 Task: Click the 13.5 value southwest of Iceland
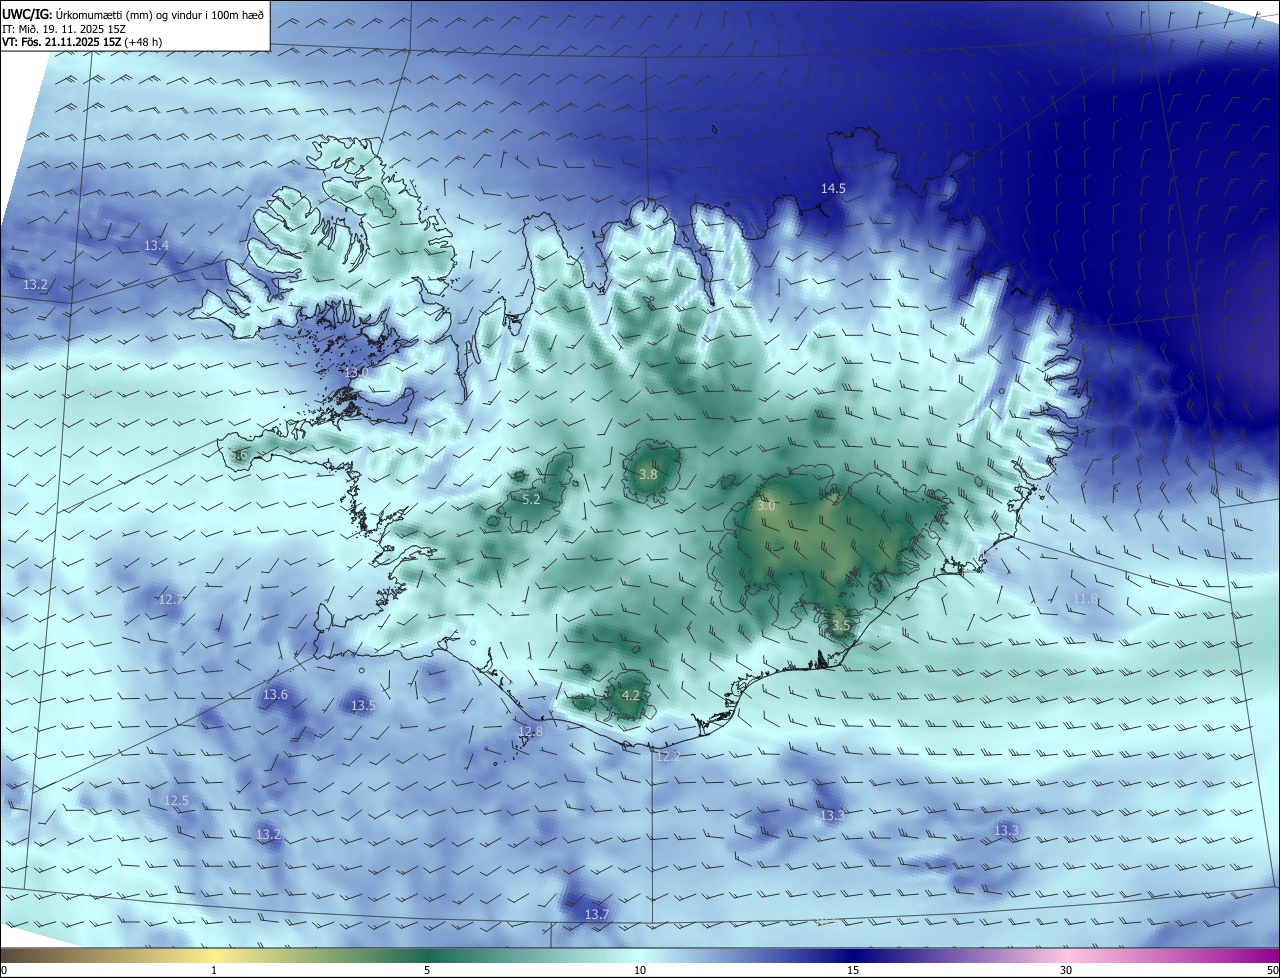[363, 705]
